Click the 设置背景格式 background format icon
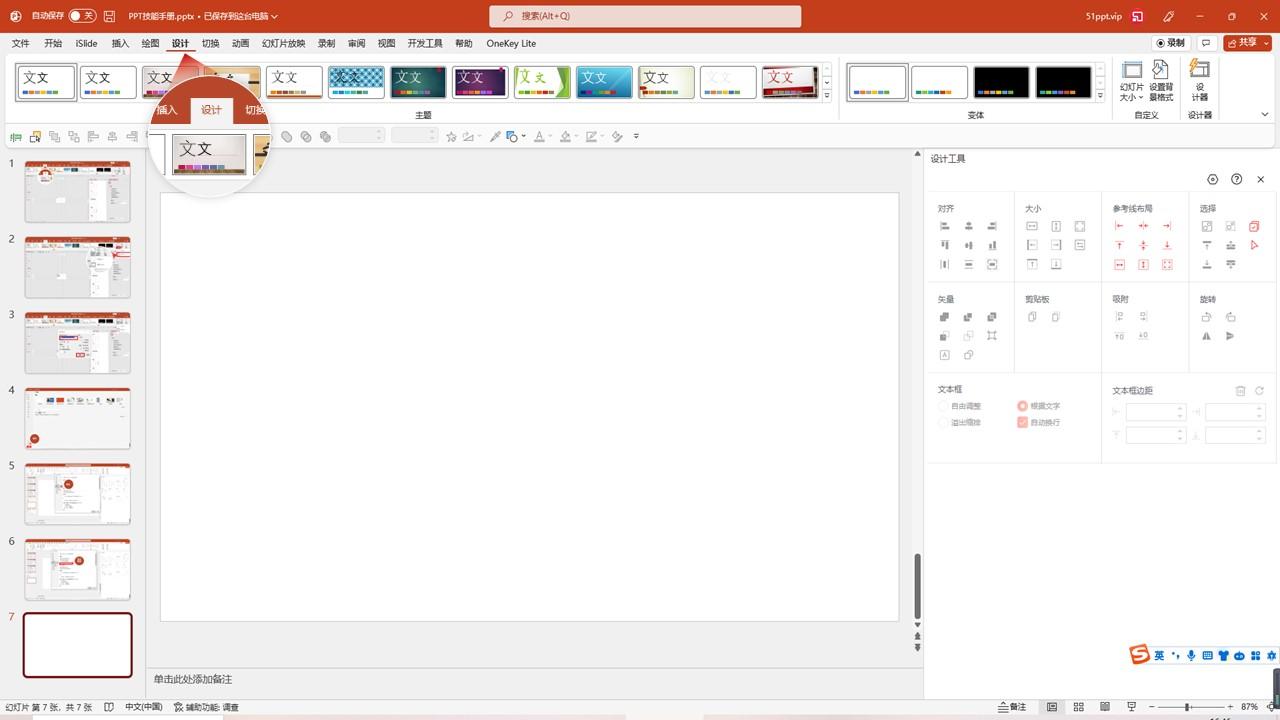The image size is (1280, 720). (1161, 80)
